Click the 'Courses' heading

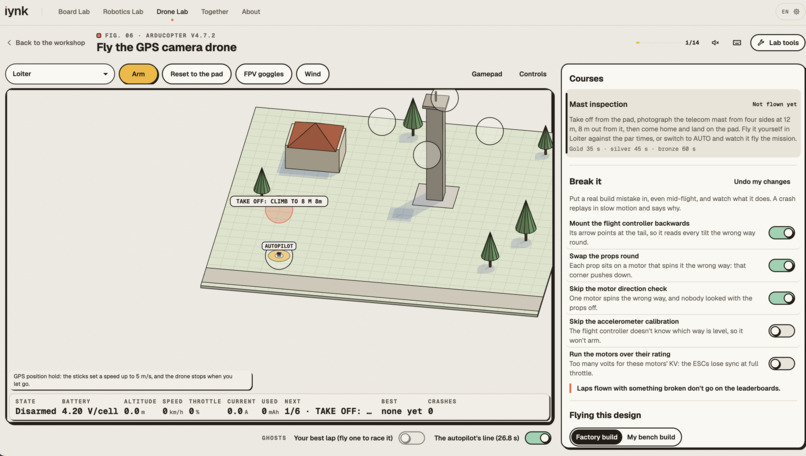pos(586,79)
